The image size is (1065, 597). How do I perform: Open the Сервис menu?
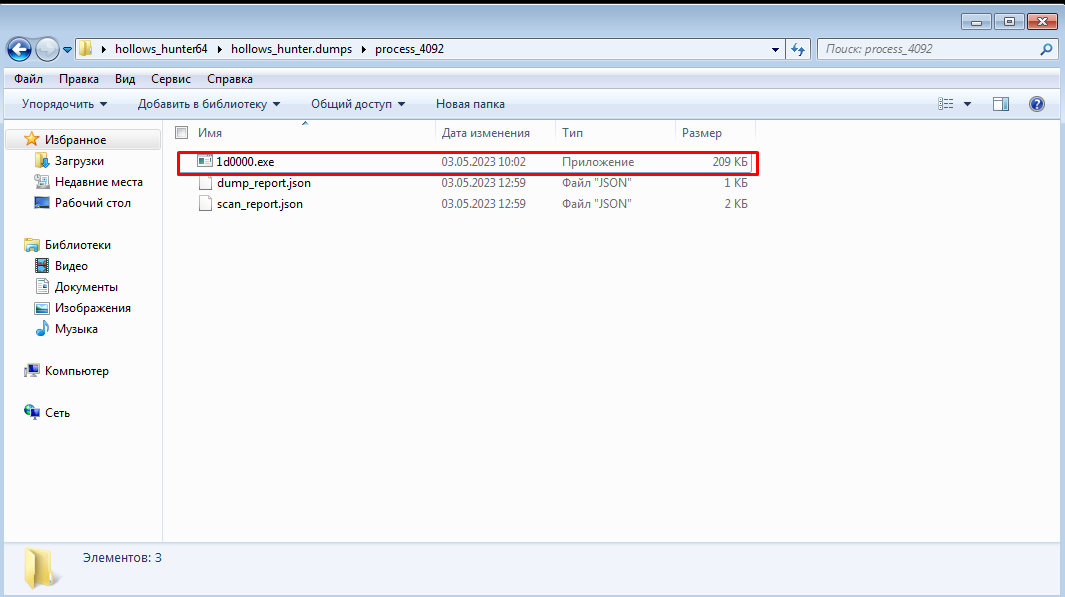click(170, 79)
